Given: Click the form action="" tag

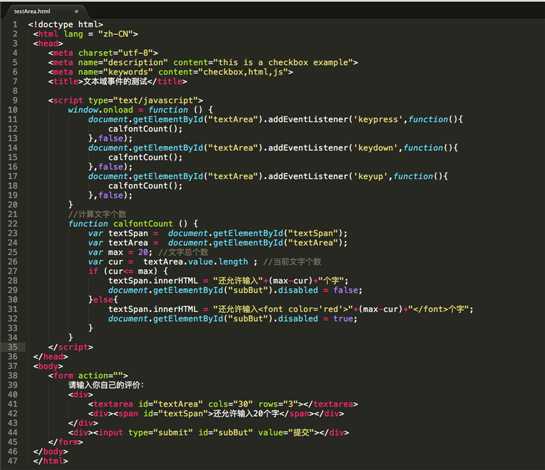Looking at the screenshot, I should tap(88, 375).
